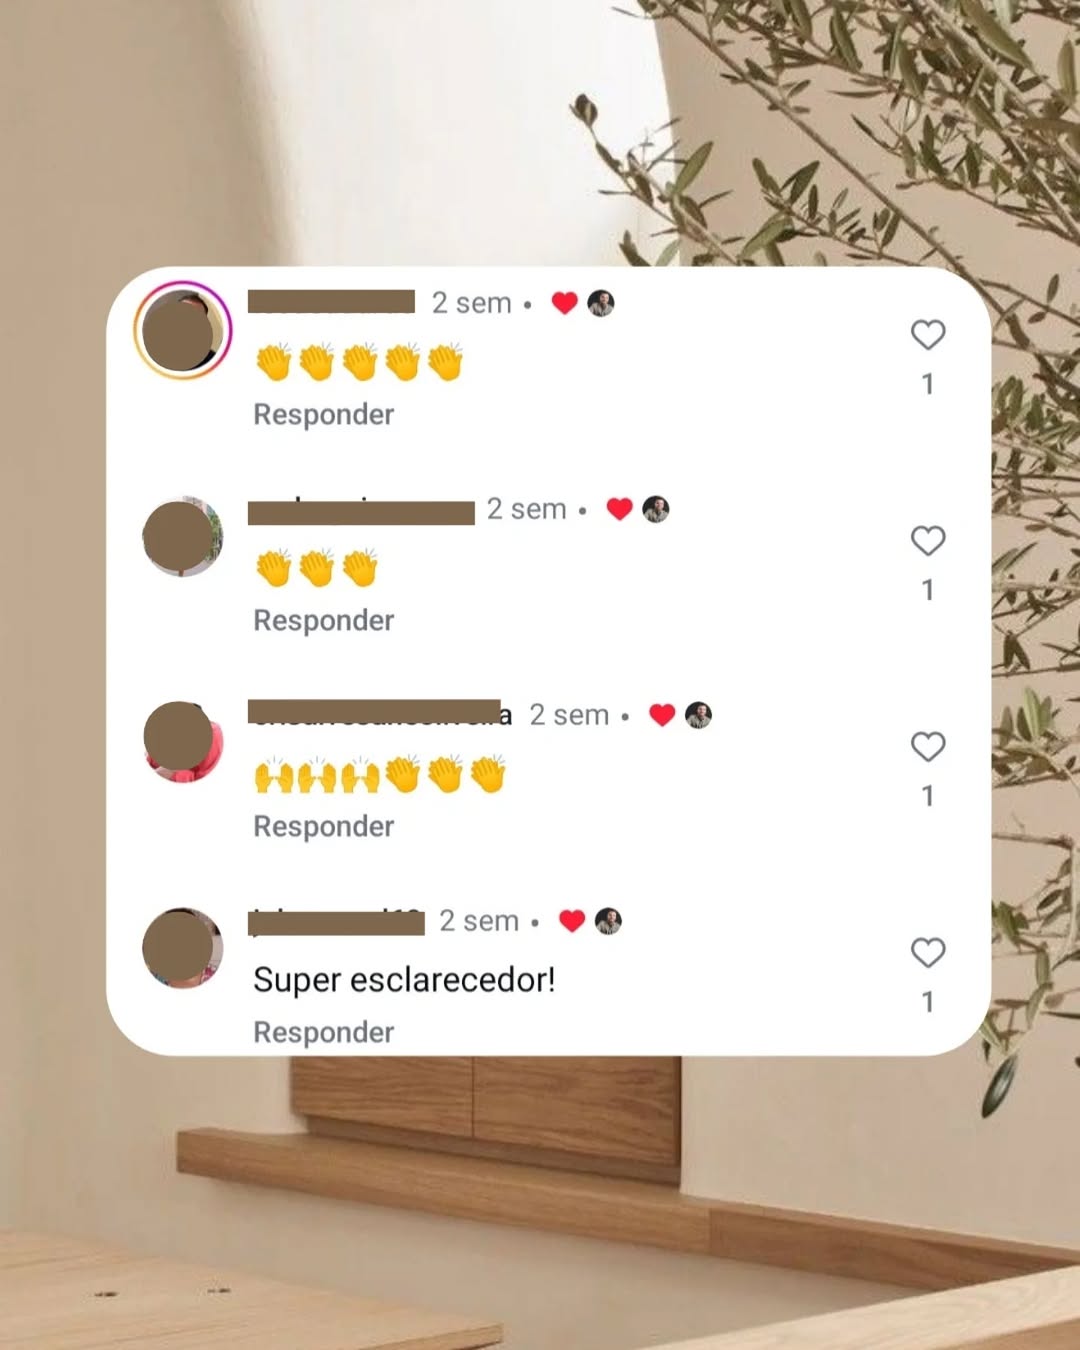Like the first comment with five clapping emojis

tap(928, 335)
